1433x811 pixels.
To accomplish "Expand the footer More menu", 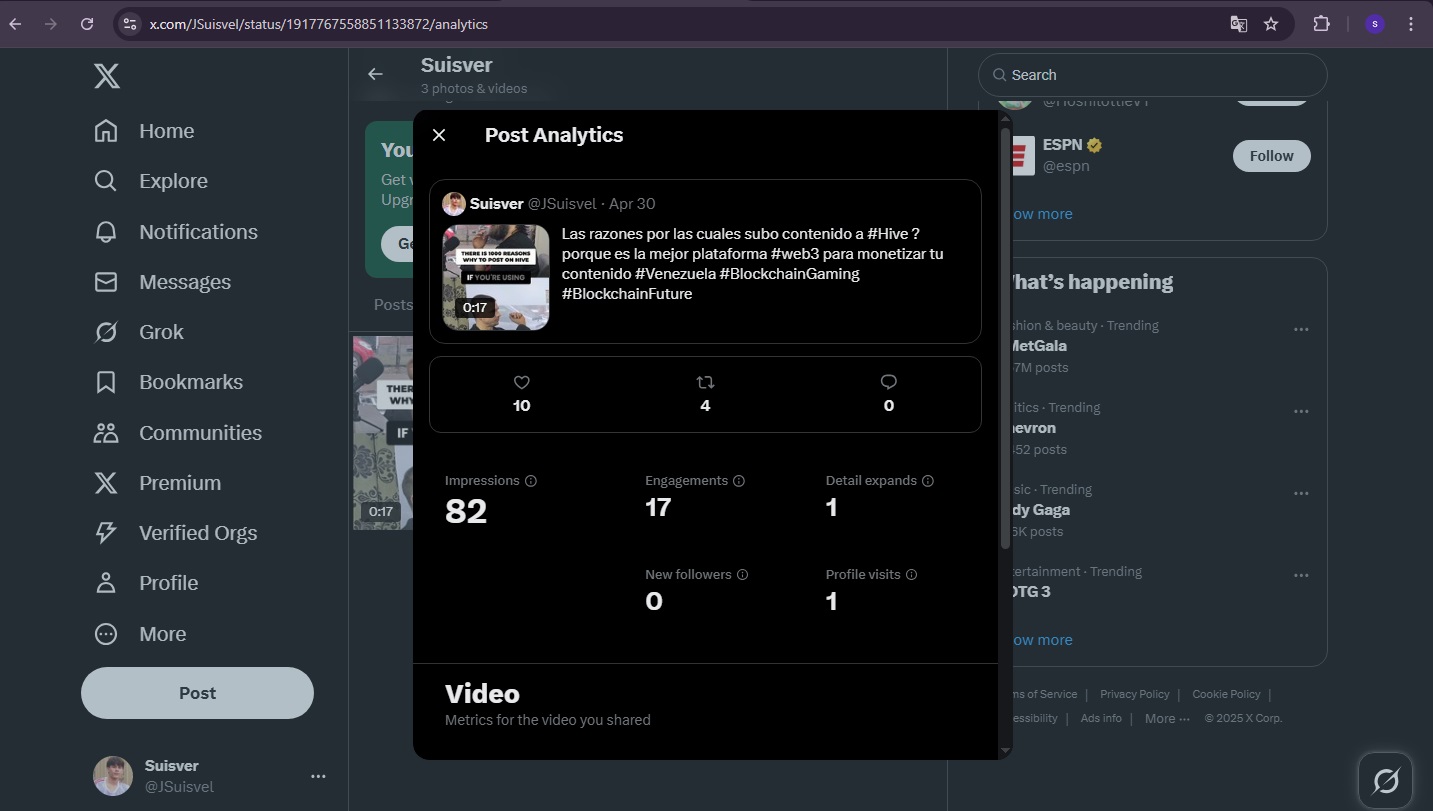I will click(1167, 718).
